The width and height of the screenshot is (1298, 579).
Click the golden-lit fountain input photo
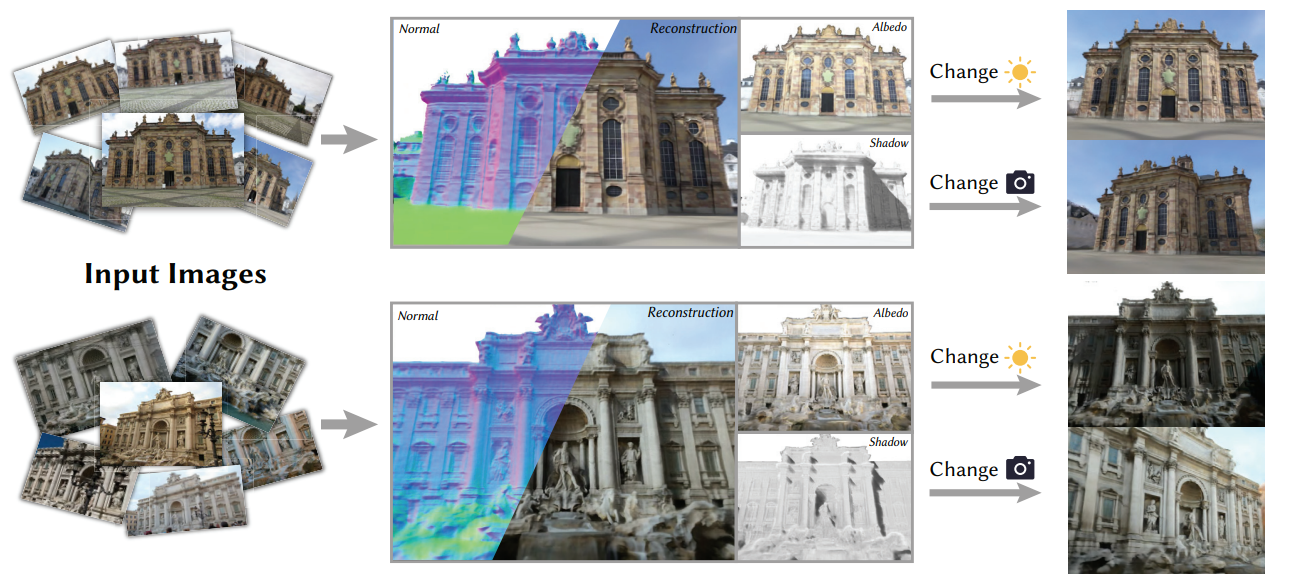(160, 425)
